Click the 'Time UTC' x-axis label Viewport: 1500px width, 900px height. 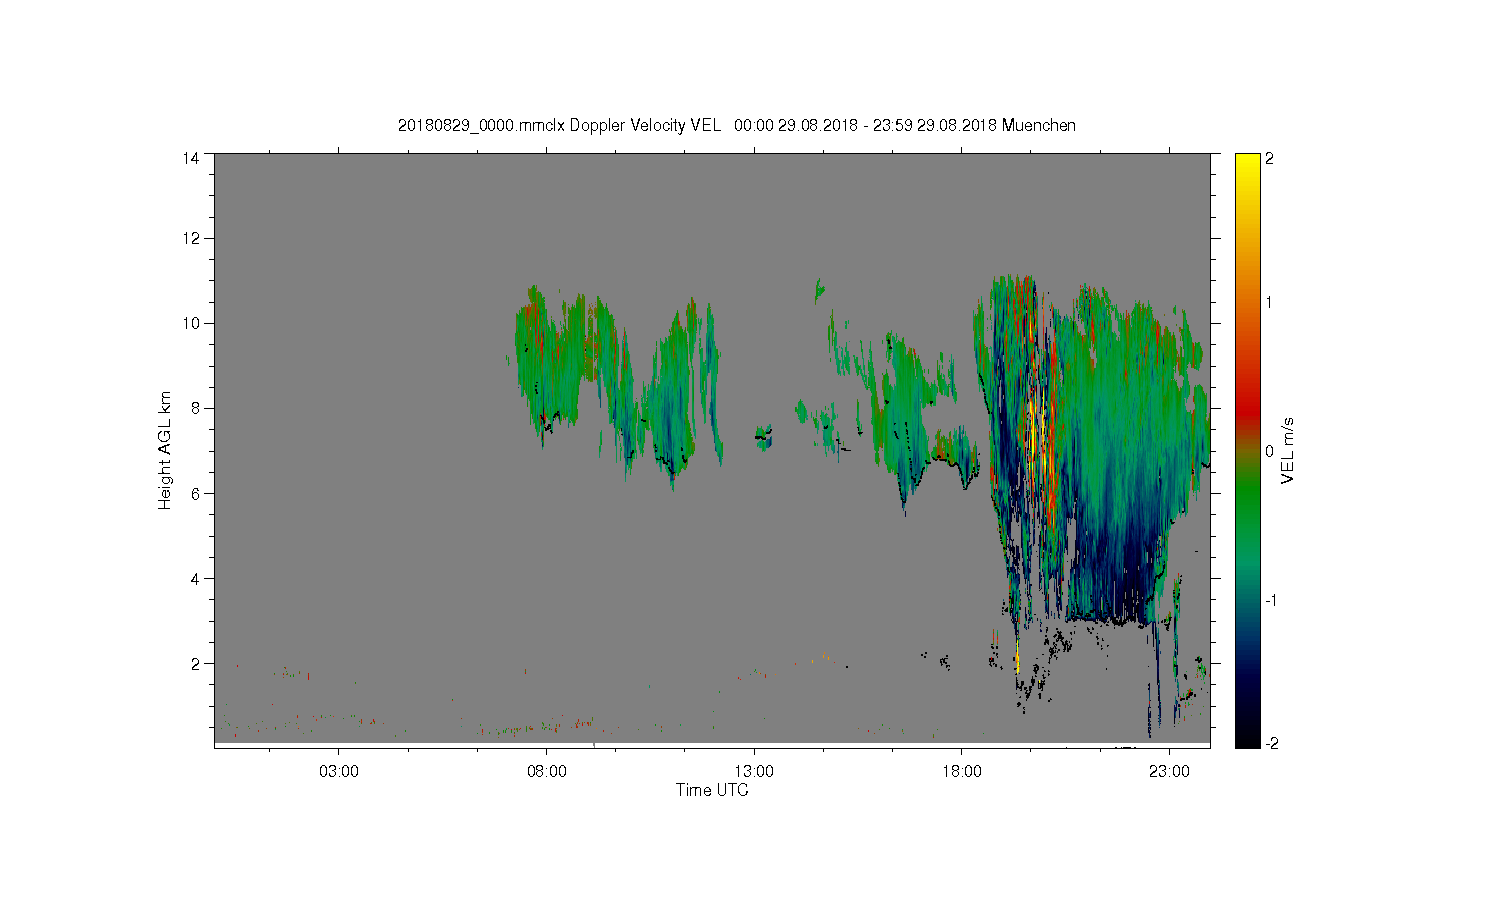point(712,790)
